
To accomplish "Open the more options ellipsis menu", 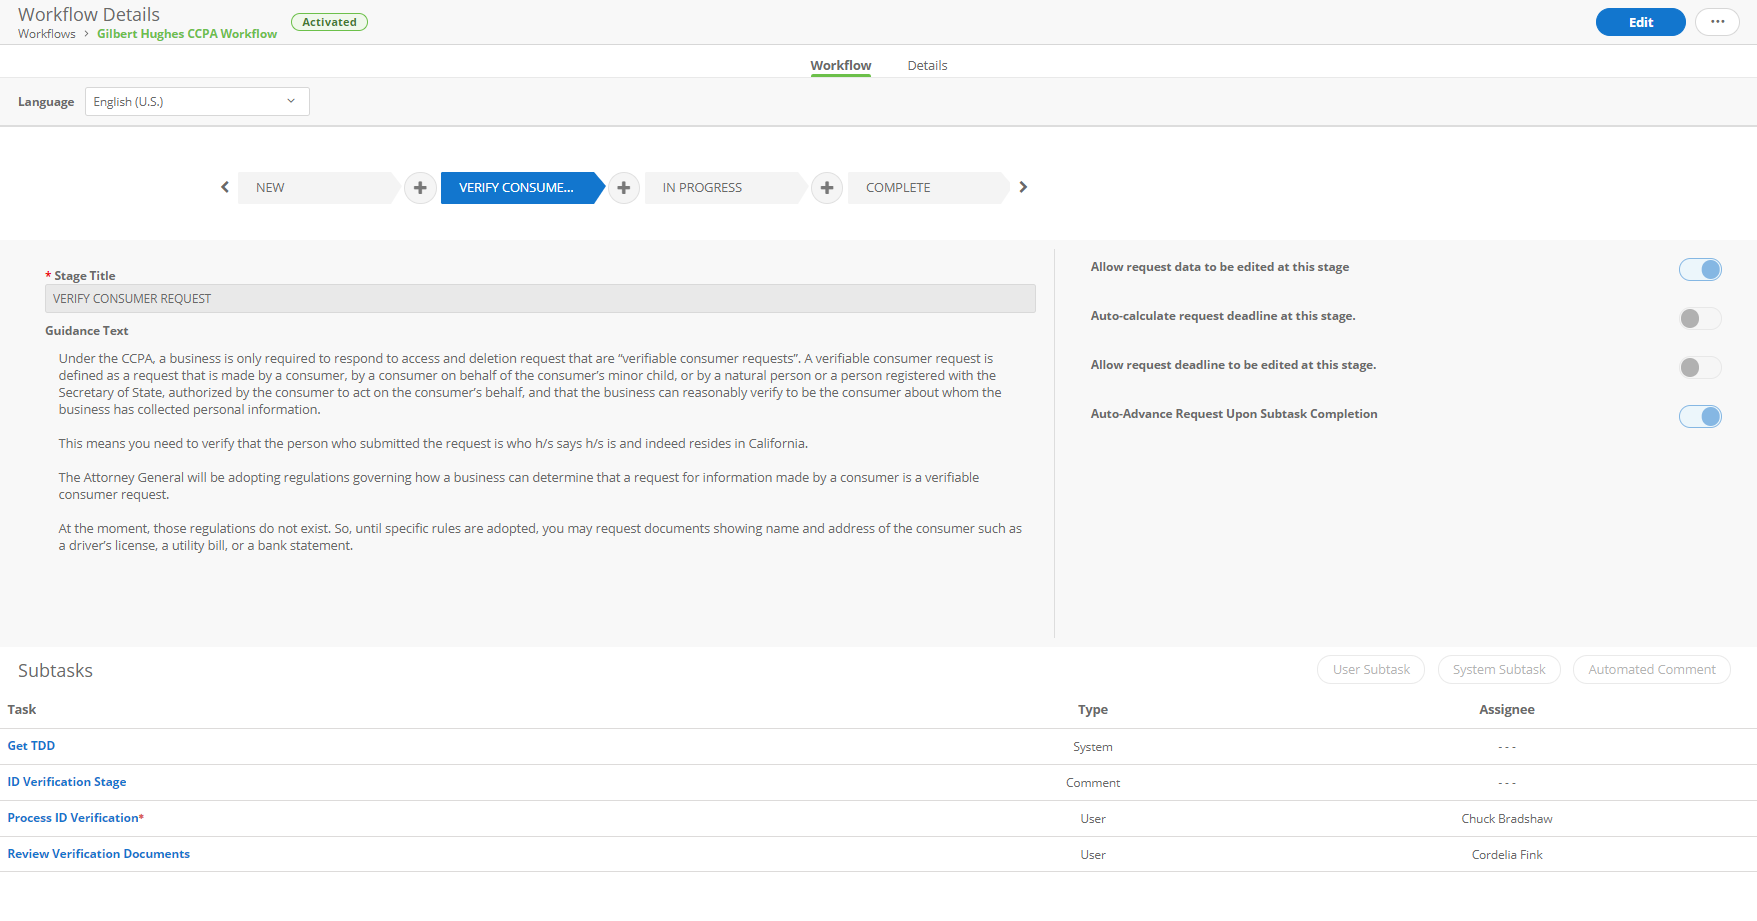I will coord(1717,21).
